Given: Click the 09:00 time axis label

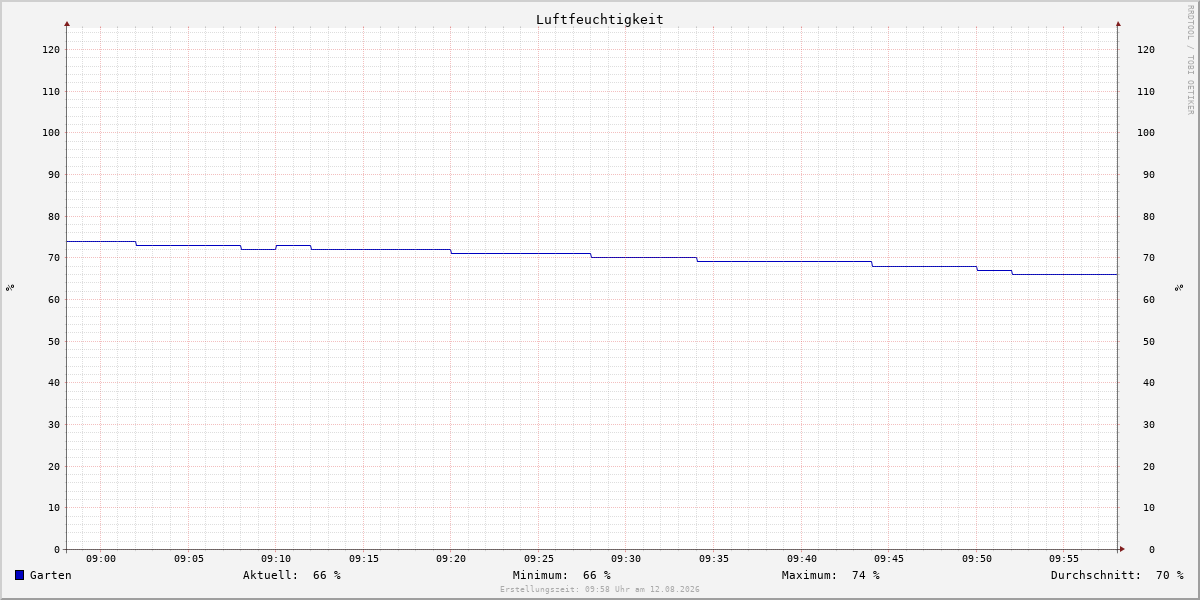Looking at the screenshot, I should (x=101, y=559).
